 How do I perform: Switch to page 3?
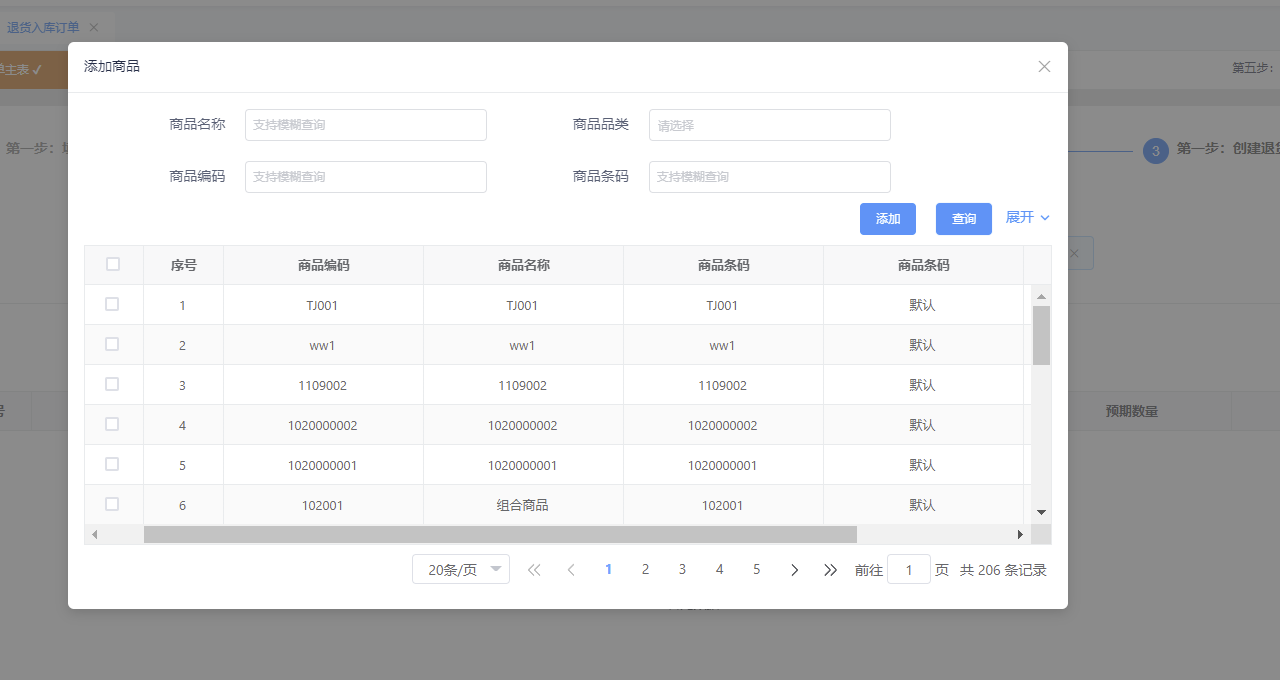(682, 569)
